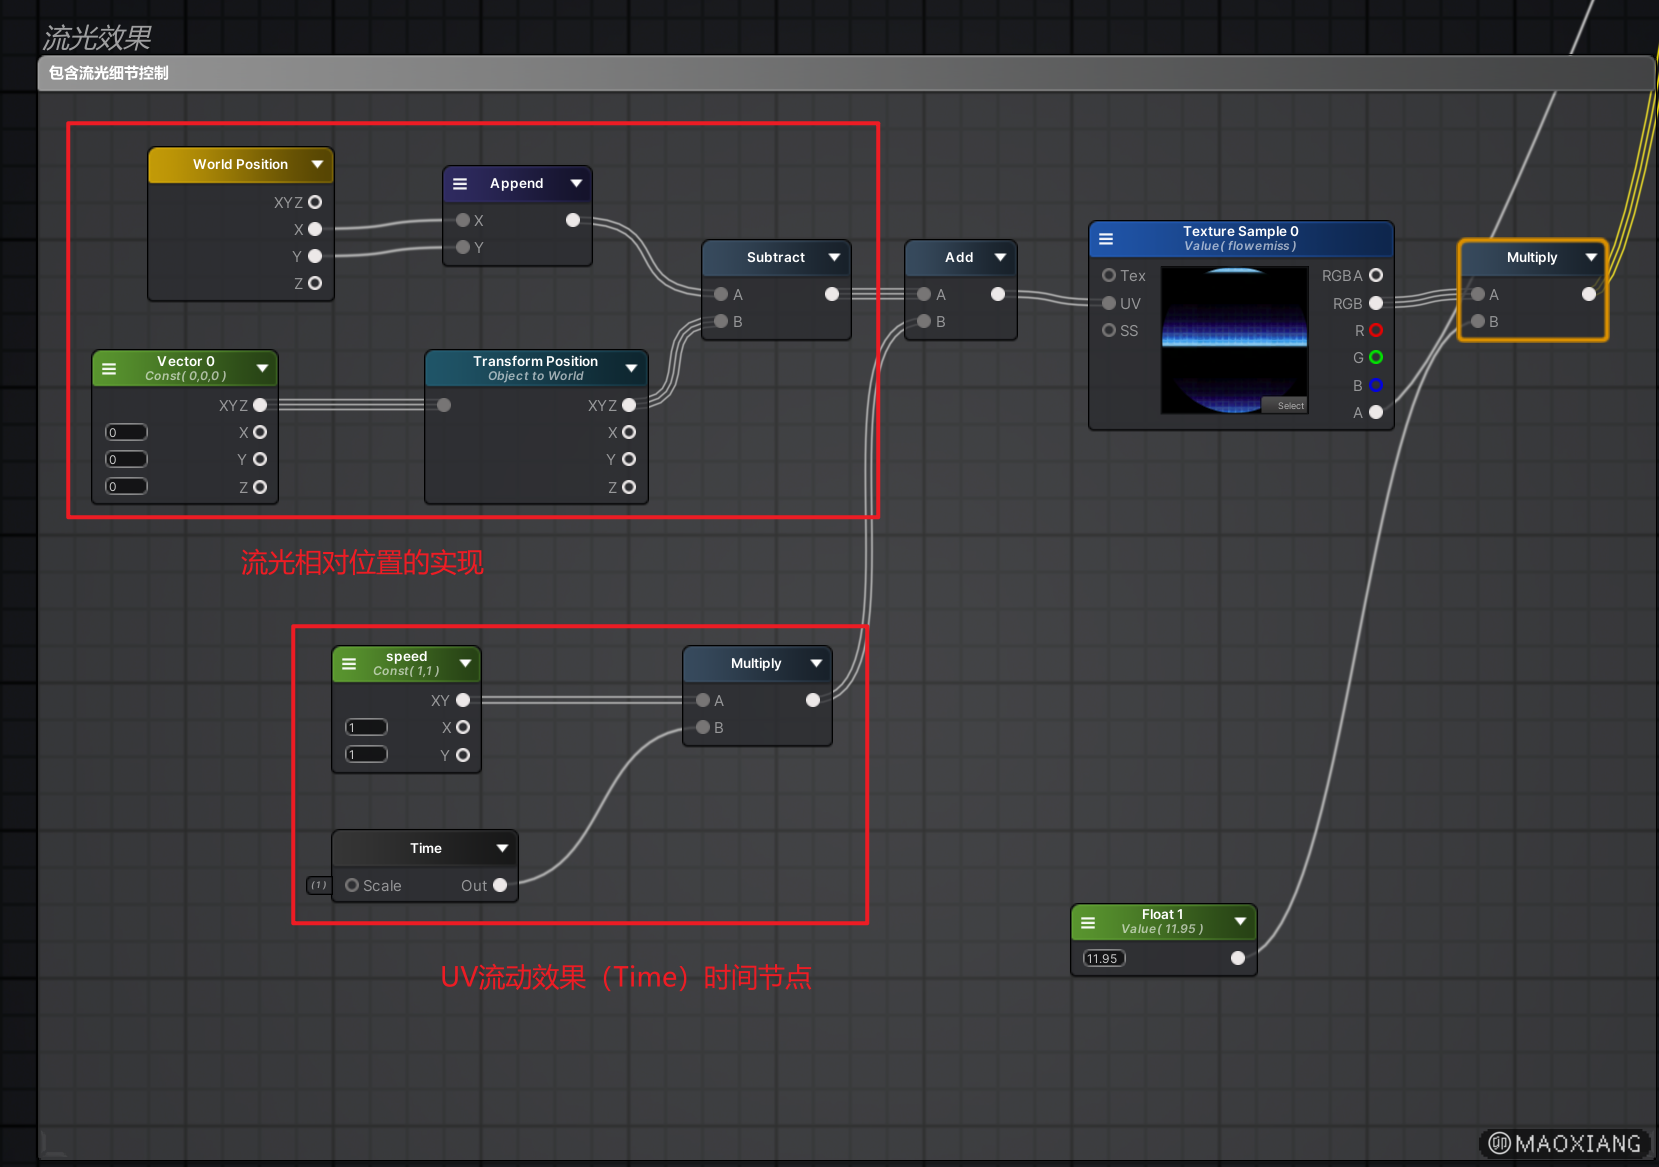Image resolution: width=1659 pixels, height=1167 pixels.
Task: Expand the World Position node dropdown arrow
Action: pyautogui.click(x=317, y=164)
